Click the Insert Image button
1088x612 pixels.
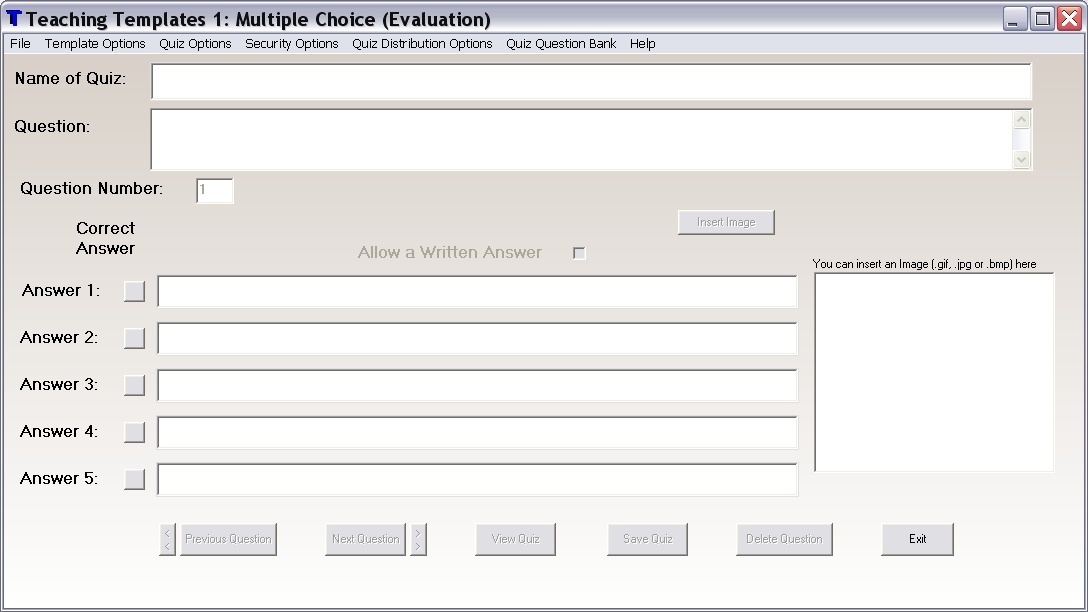pos(726,222)
